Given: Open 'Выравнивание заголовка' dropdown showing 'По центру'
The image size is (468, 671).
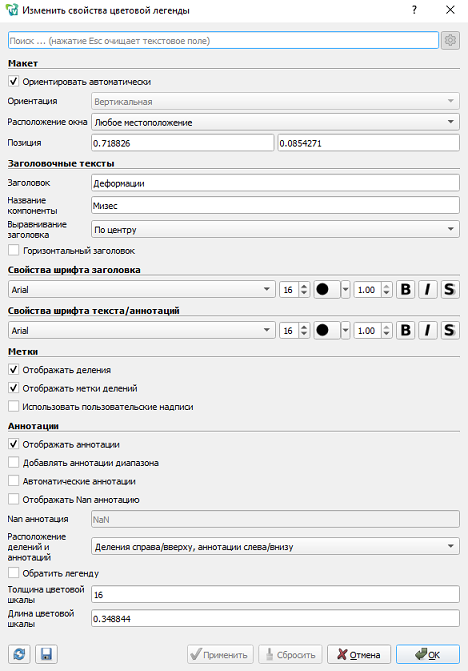Looking at the screenshot, I should (275, 229).
